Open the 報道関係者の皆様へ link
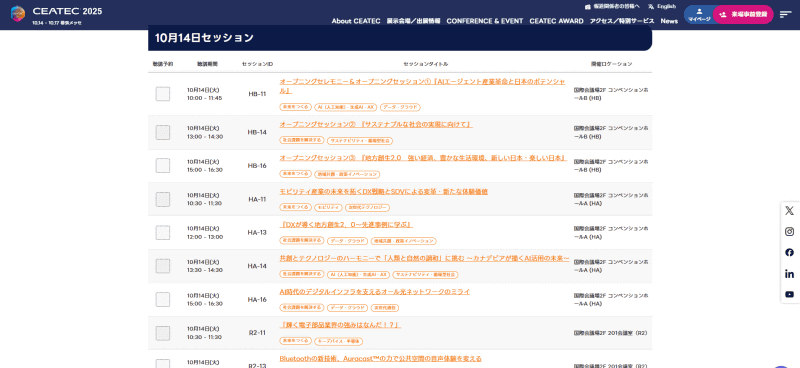 (616, 7)
